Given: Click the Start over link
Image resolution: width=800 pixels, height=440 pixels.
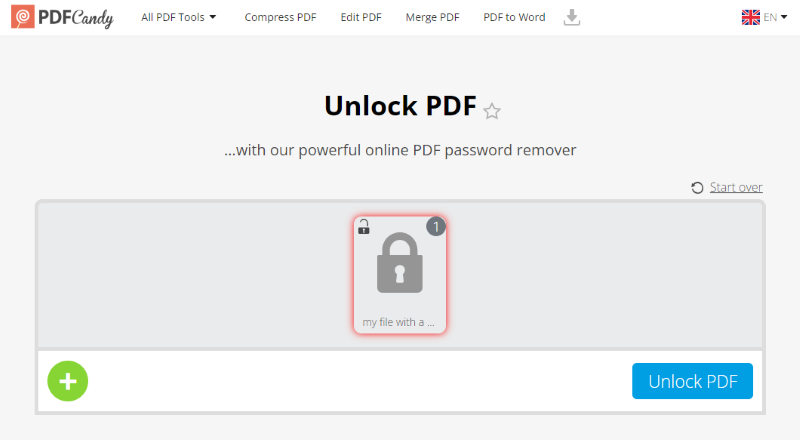Looking at the screenshot, I should pos(736,187).
